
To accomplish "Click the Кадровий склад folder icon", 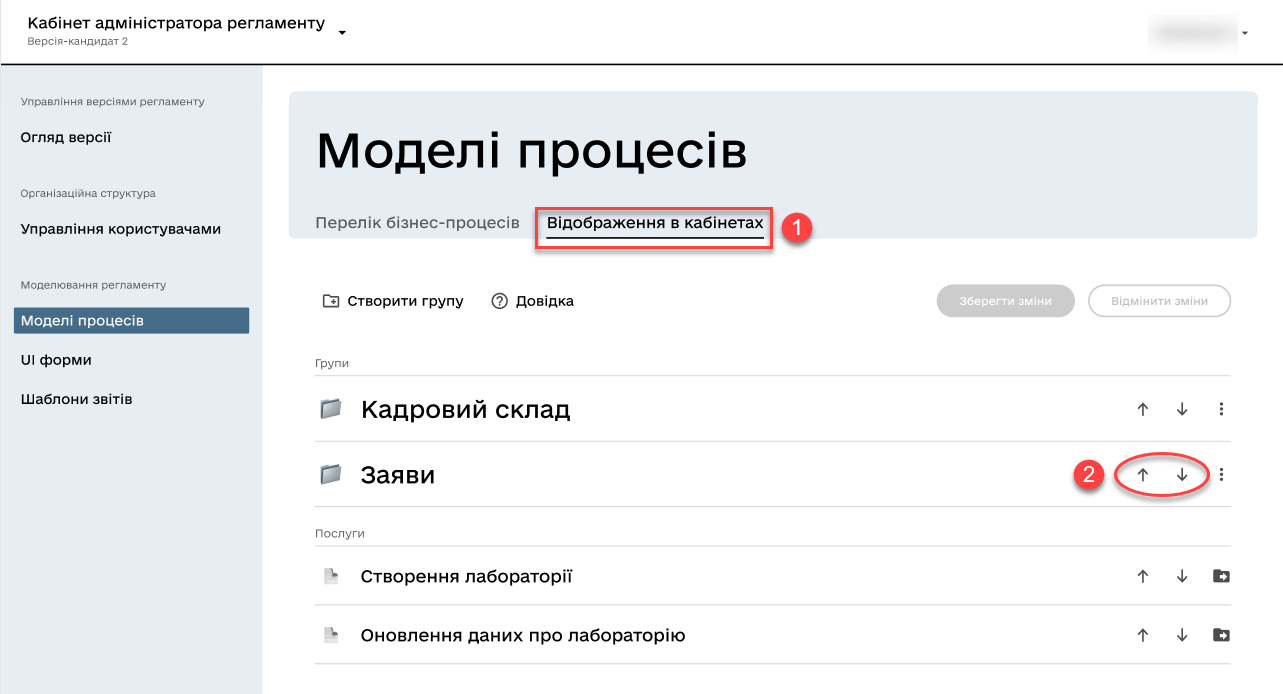I will [331, 409].
